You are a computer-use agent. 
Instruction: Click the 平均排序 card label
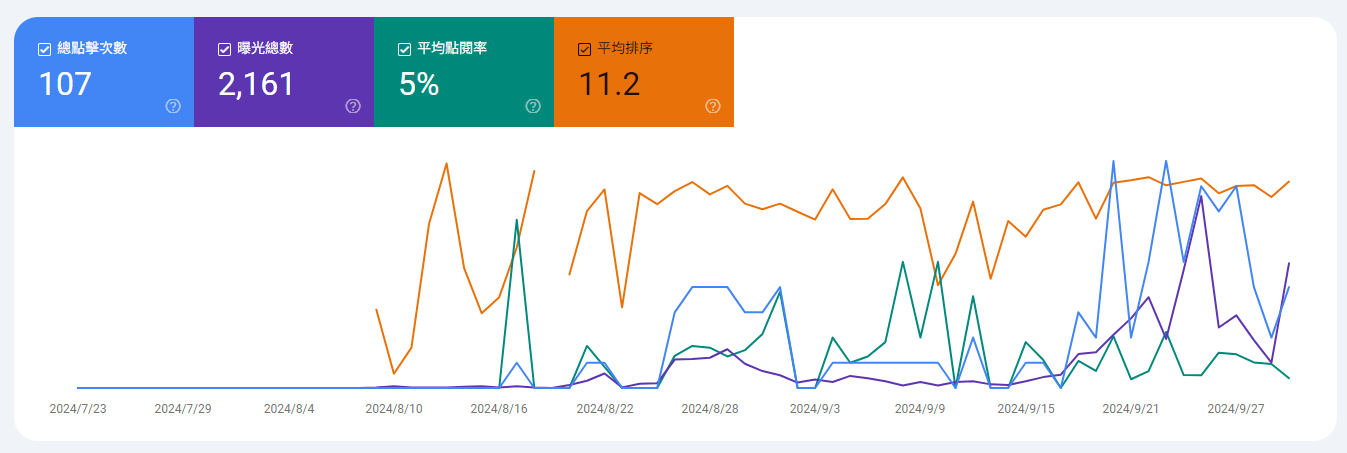(625, 48)
